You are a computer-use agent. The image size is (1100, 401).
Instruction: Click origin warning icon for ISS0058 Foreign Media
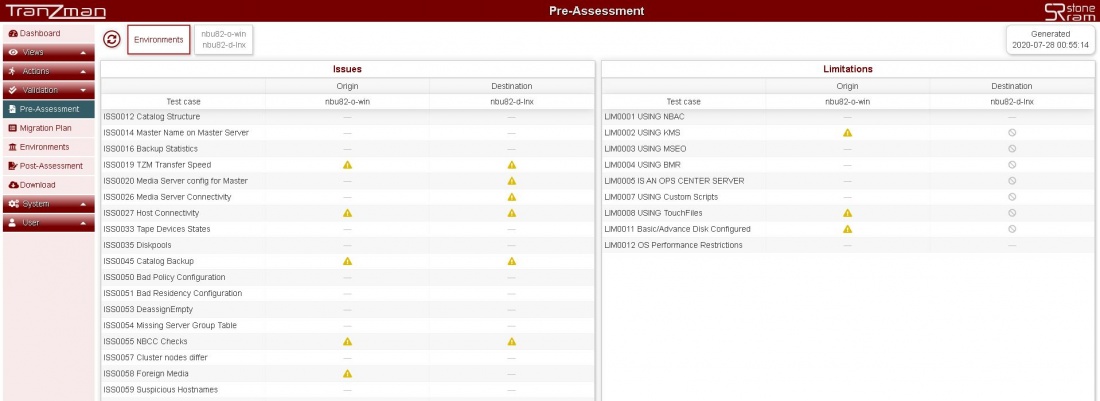tap(348, 373)
